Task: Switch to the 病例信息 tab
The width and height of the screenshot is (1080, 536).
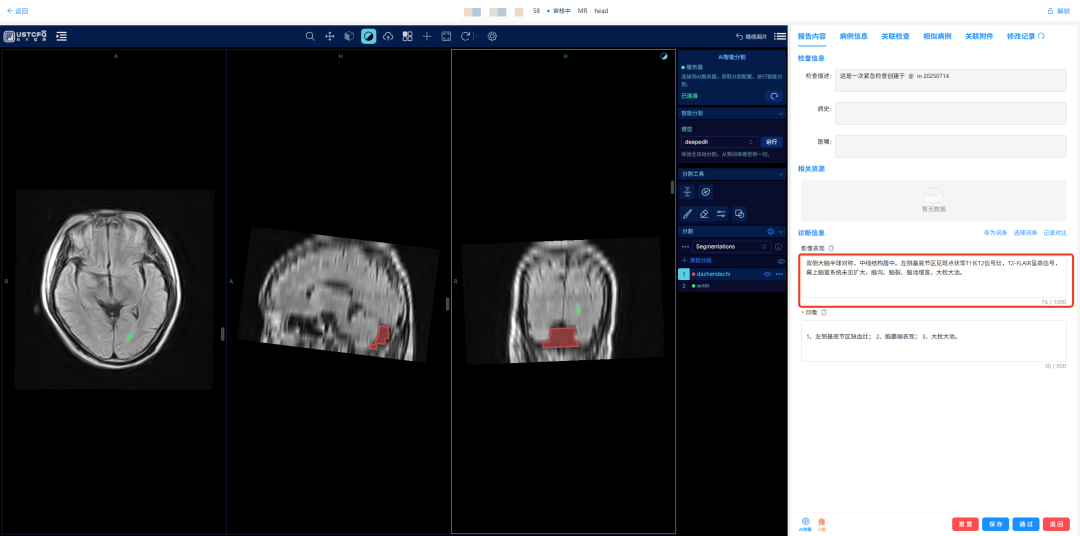Action: tap(853, 36)
